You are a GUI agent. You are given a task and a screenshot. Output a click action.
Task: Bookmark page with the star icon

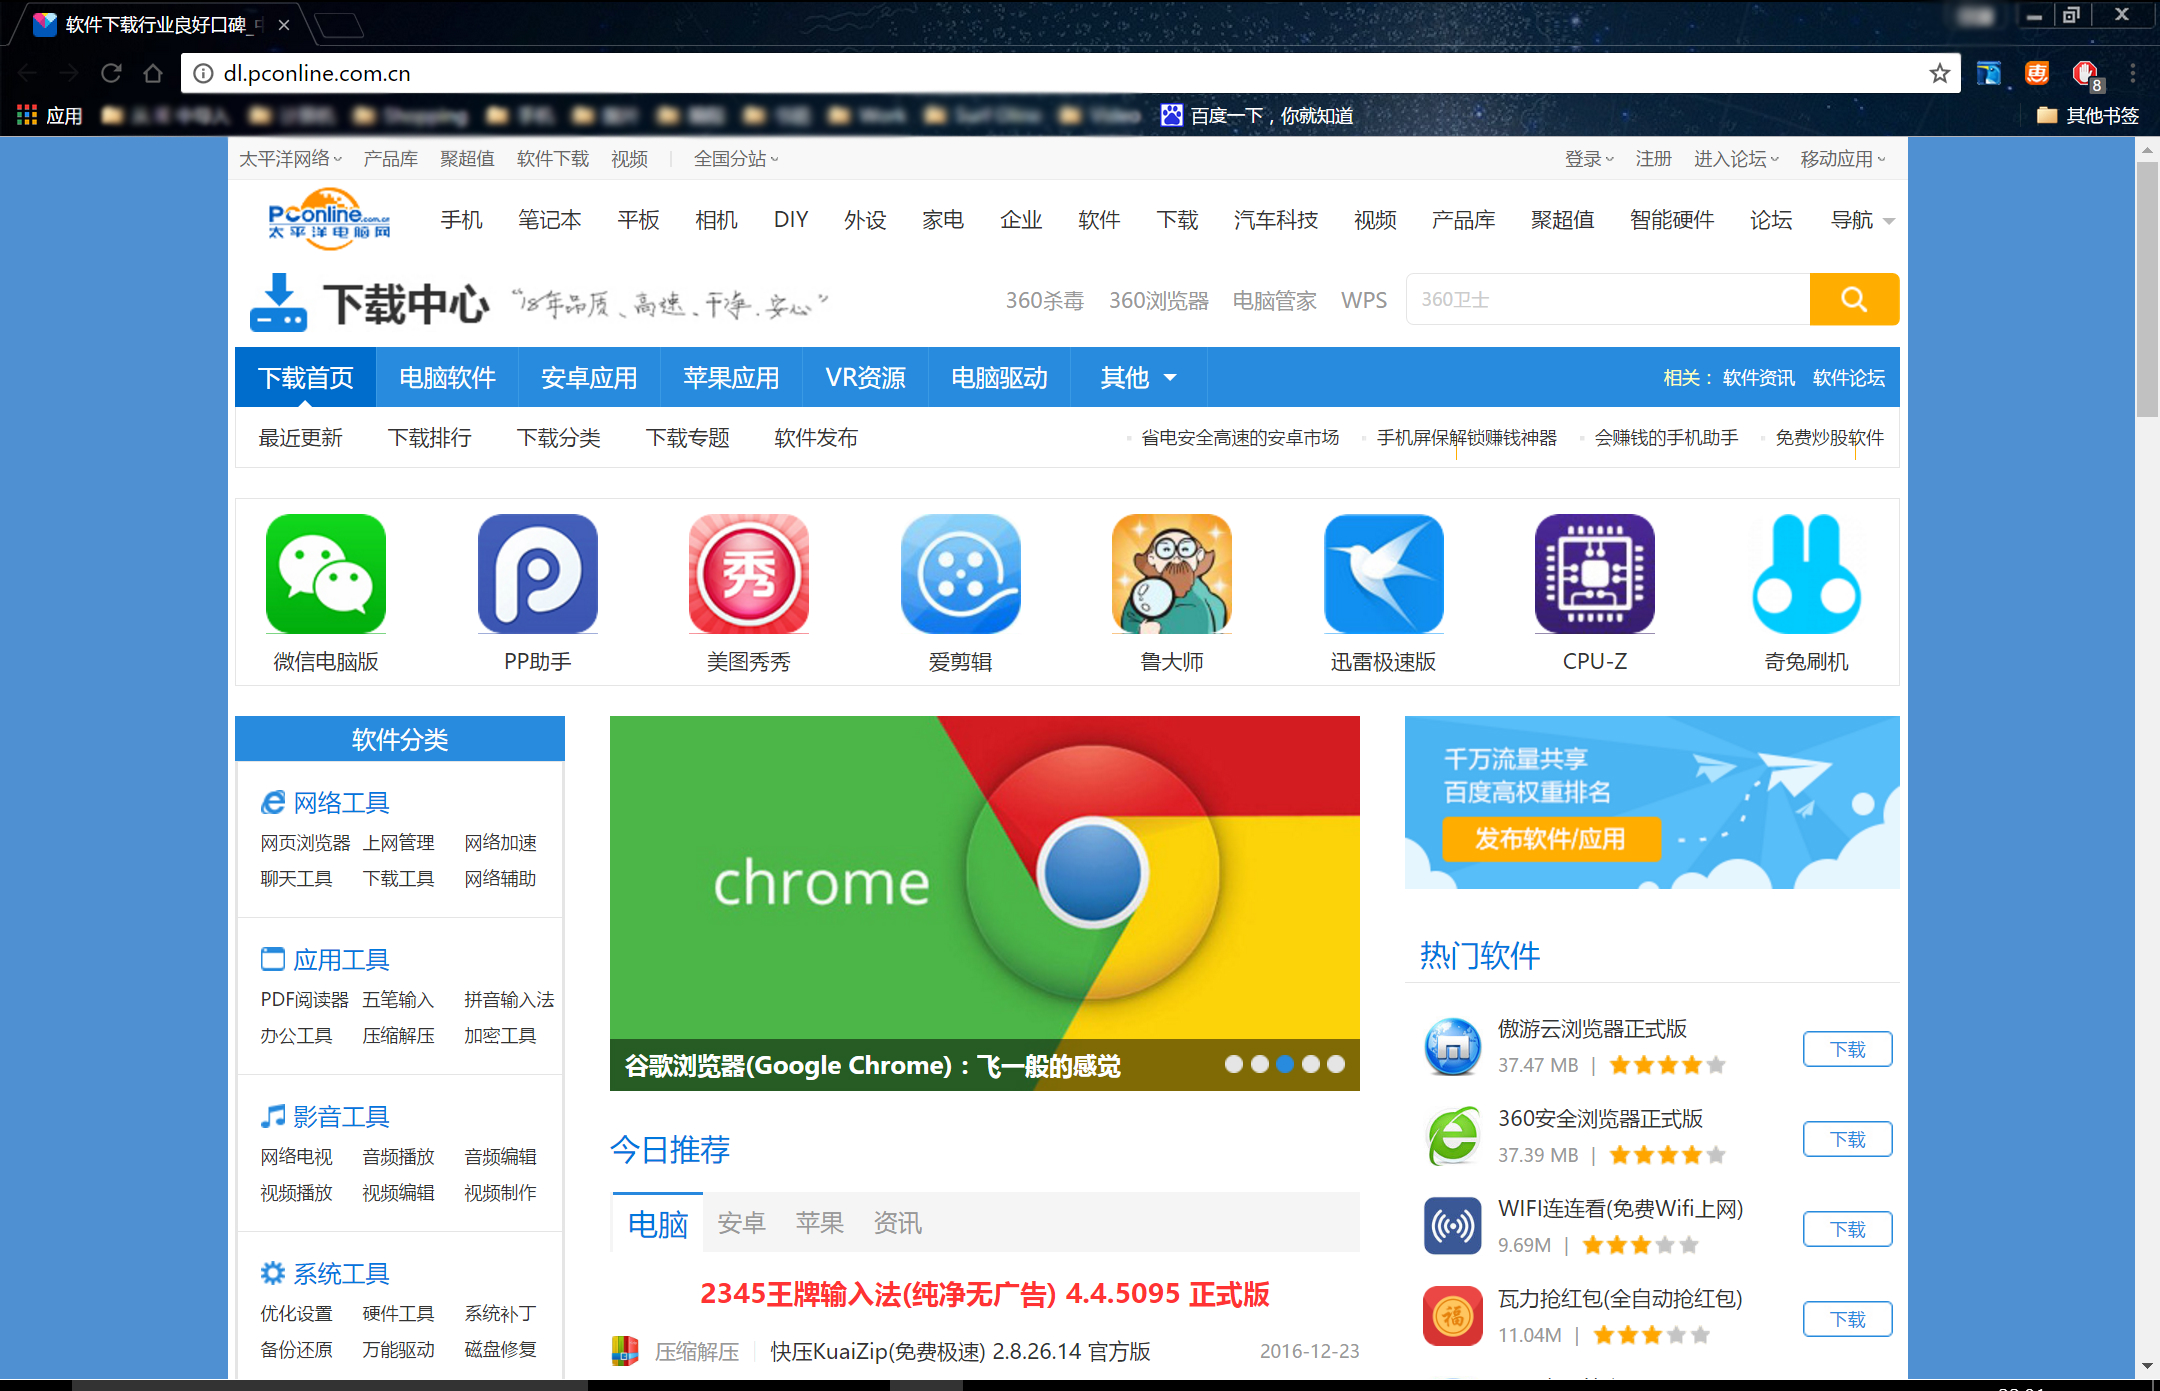[1939, 73]
